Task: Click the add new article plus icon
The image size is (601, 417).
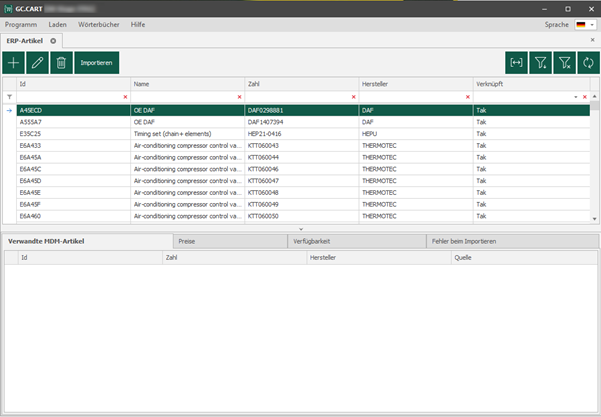Action: pyautogui.click(x=13, y=62)
